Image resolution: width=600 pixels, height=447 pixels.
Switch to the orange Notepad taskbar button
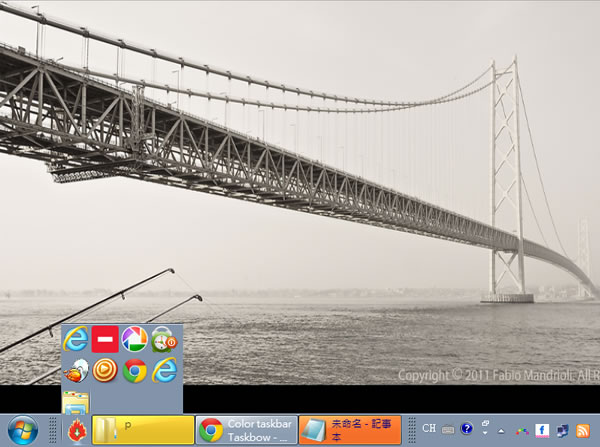350,430
